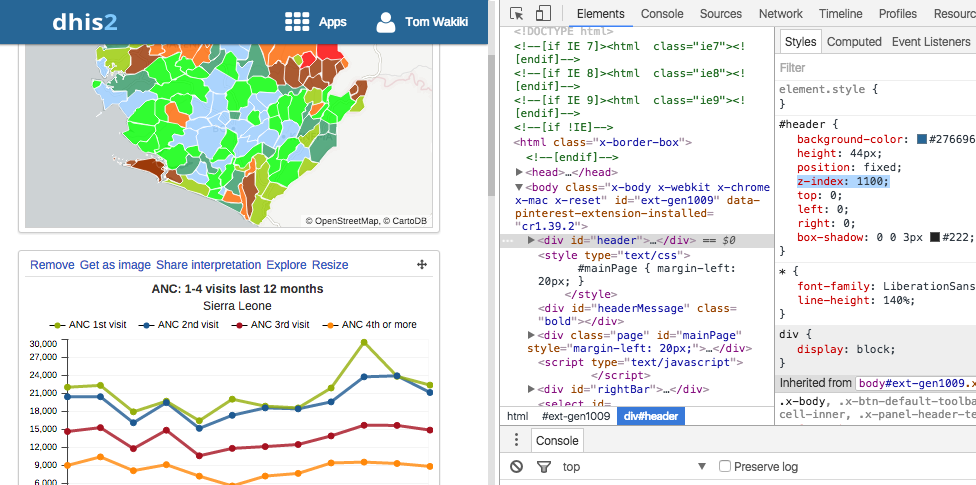The width and height of the screenshot is (976, 485).
Task: Expand the rightBar div node
Action: point(531,389)
